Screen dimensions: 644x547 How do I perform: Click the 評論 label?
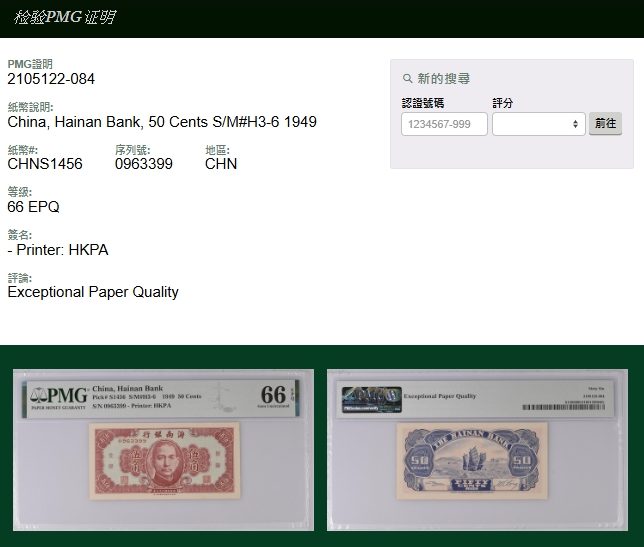[20, 278]
